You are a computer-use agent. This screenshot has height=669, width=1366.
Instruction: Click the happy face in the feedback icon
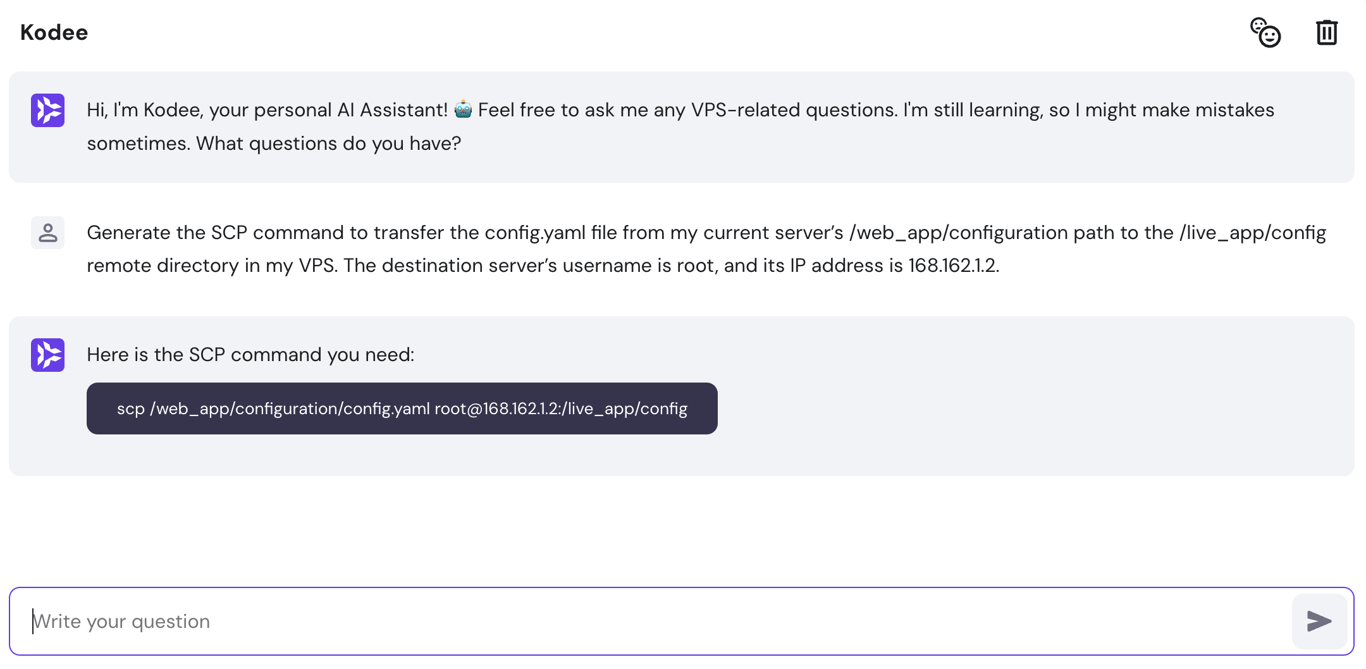[1270, 37]
